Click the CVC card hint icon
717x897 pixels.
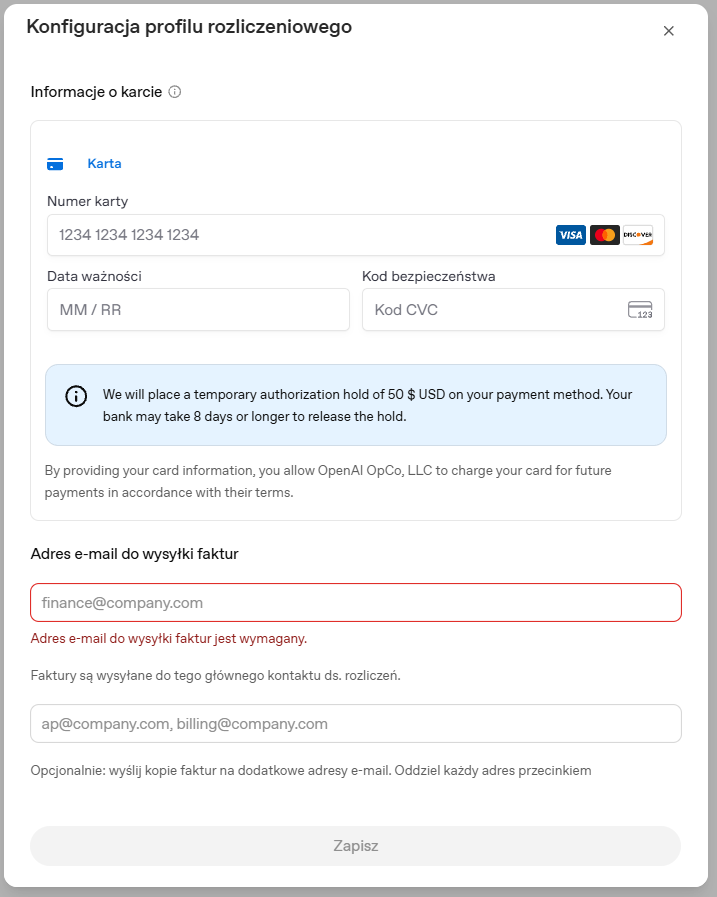(x=640, y=309)
